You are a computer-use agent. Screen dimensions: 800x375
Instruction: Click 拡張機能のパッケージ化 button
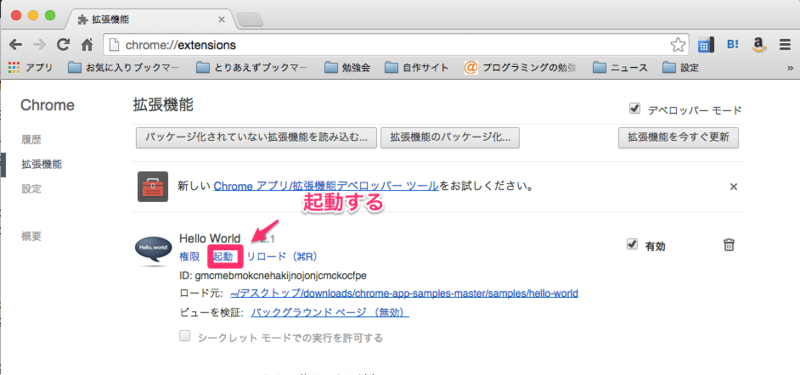[x=450, y=138]
